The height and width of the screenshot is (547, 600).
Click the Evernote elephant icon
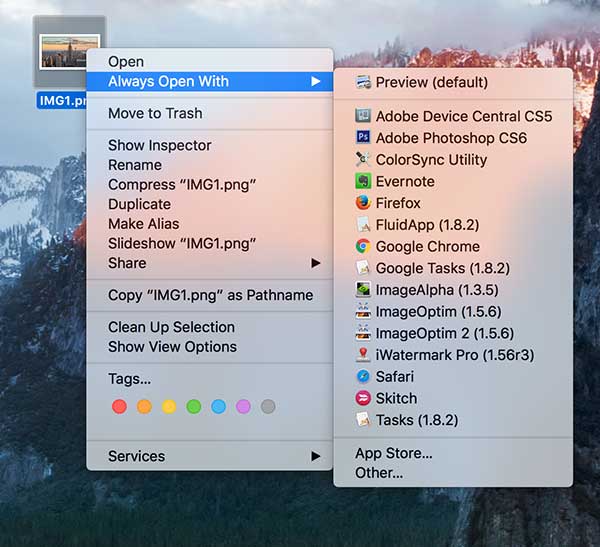click(363, 181)
